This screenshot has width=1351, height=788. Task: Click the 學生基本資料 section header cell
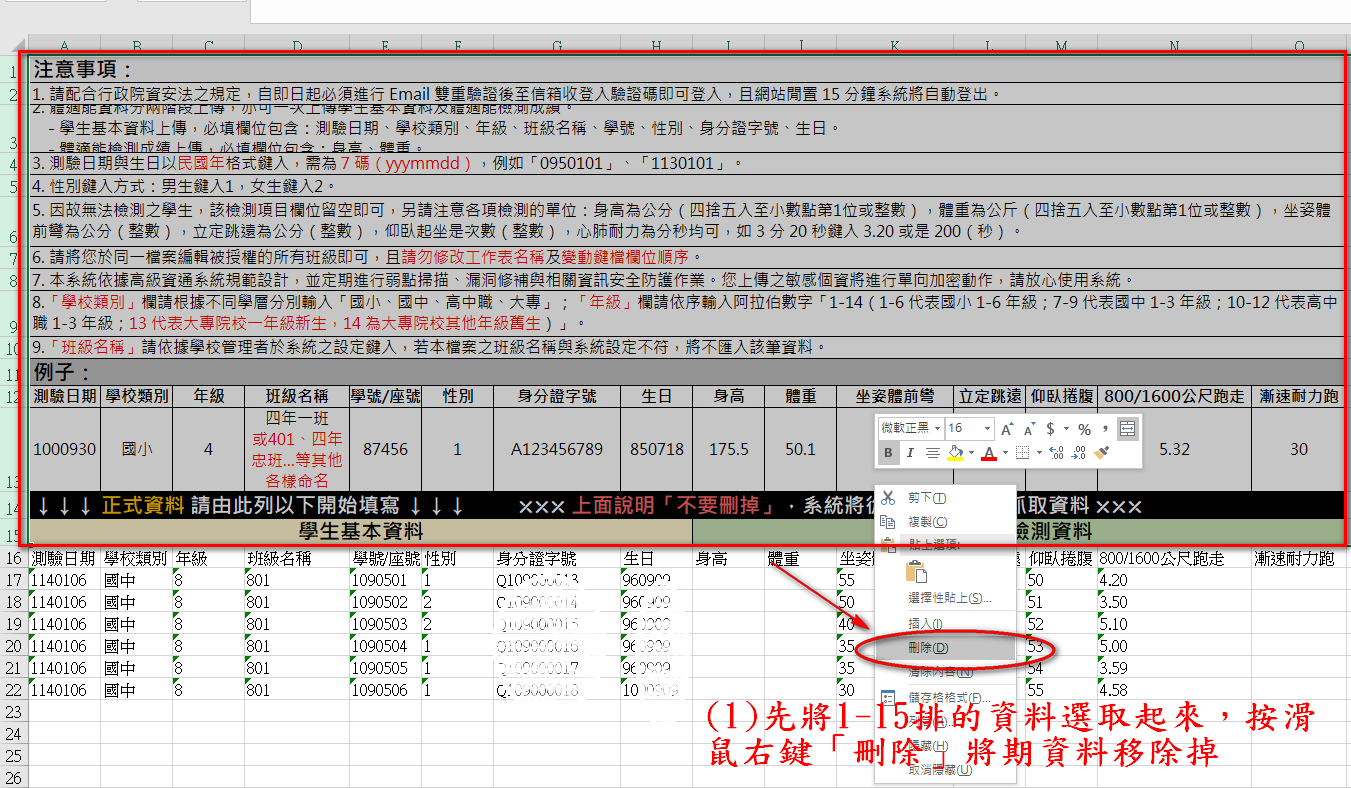point(361,532)
